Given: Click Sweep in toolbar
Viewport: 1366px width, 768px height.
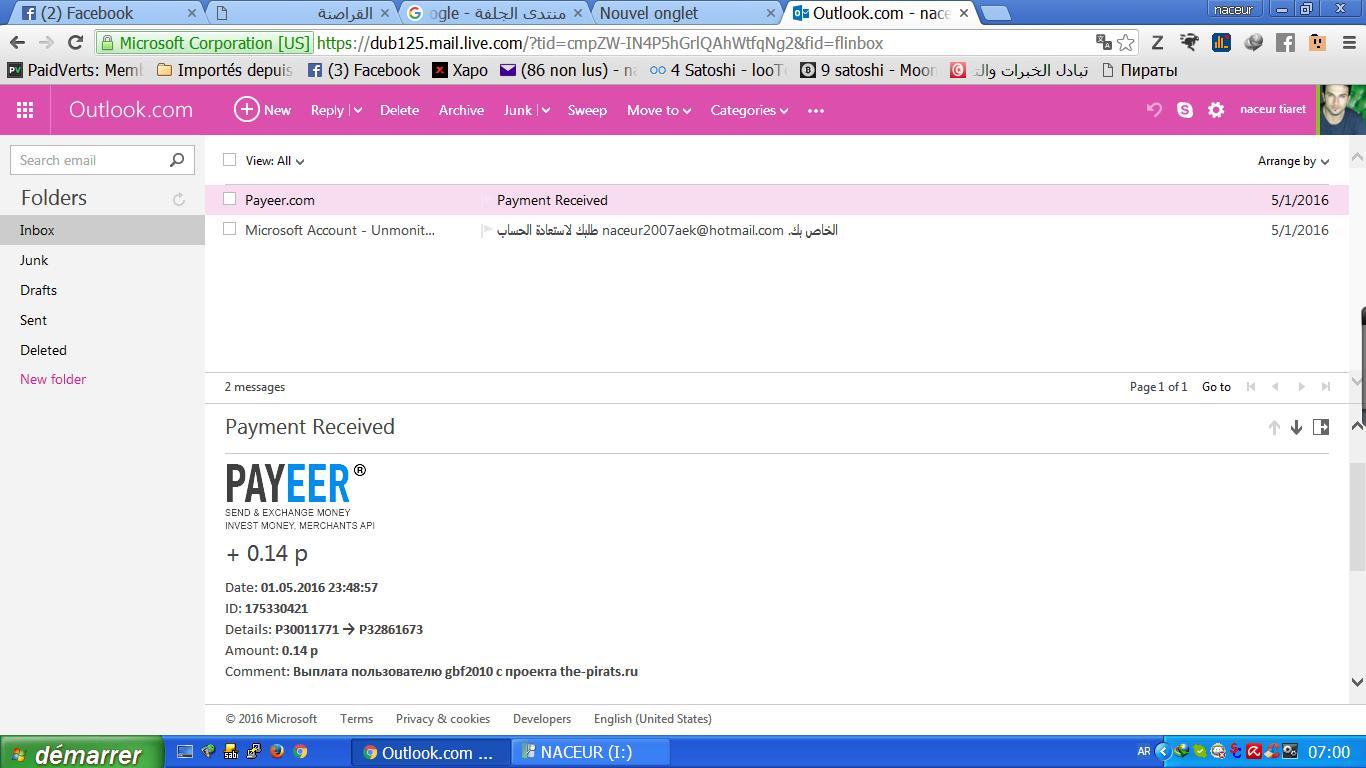Looking at the screenshot, I should pos(587,110).
